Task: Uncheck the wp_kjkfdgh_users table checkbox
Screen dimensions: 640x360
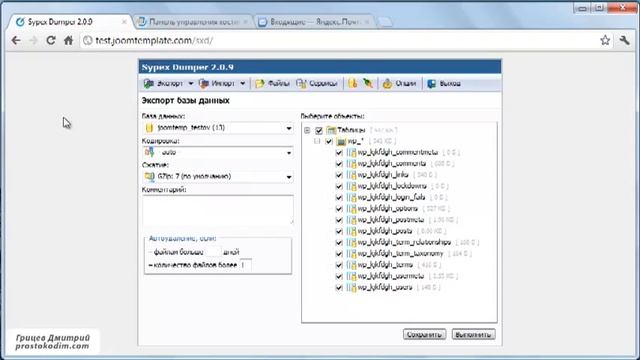Action: click(x=339, y=287)
